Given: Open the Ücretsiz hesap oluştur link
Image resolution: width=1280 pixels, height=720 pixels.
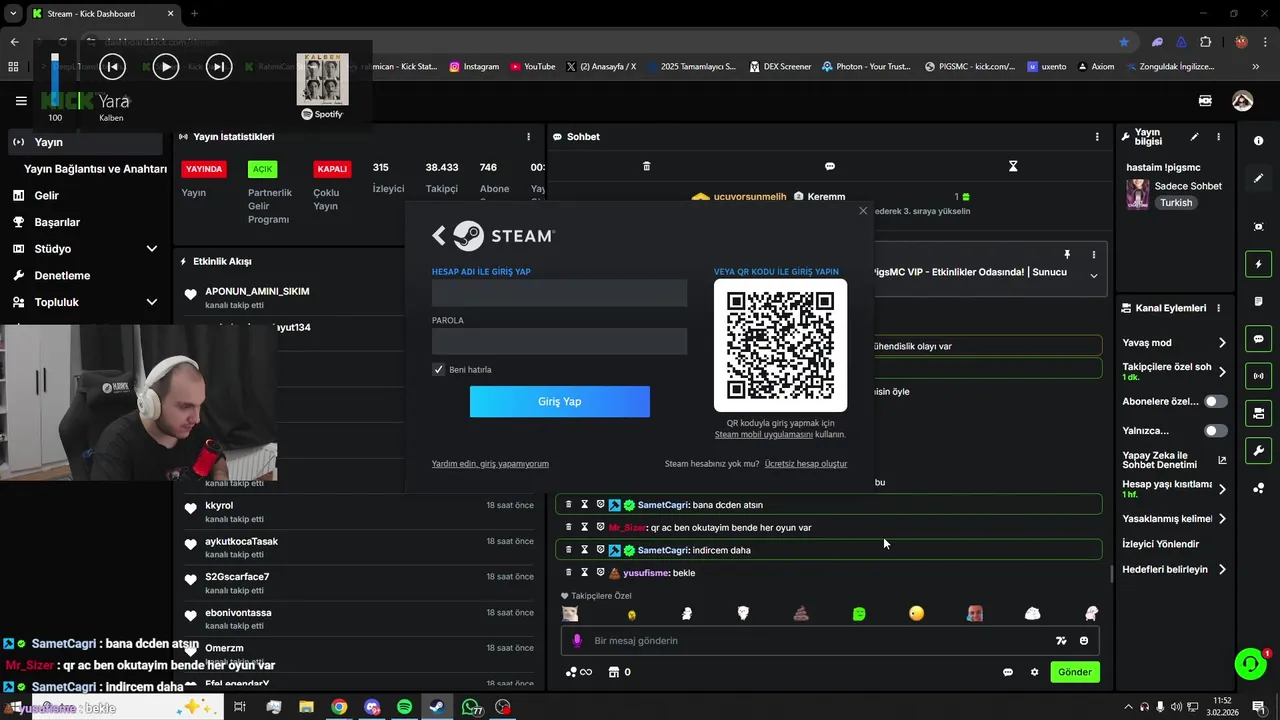Looking at the screenshot, I should [805, 464].
